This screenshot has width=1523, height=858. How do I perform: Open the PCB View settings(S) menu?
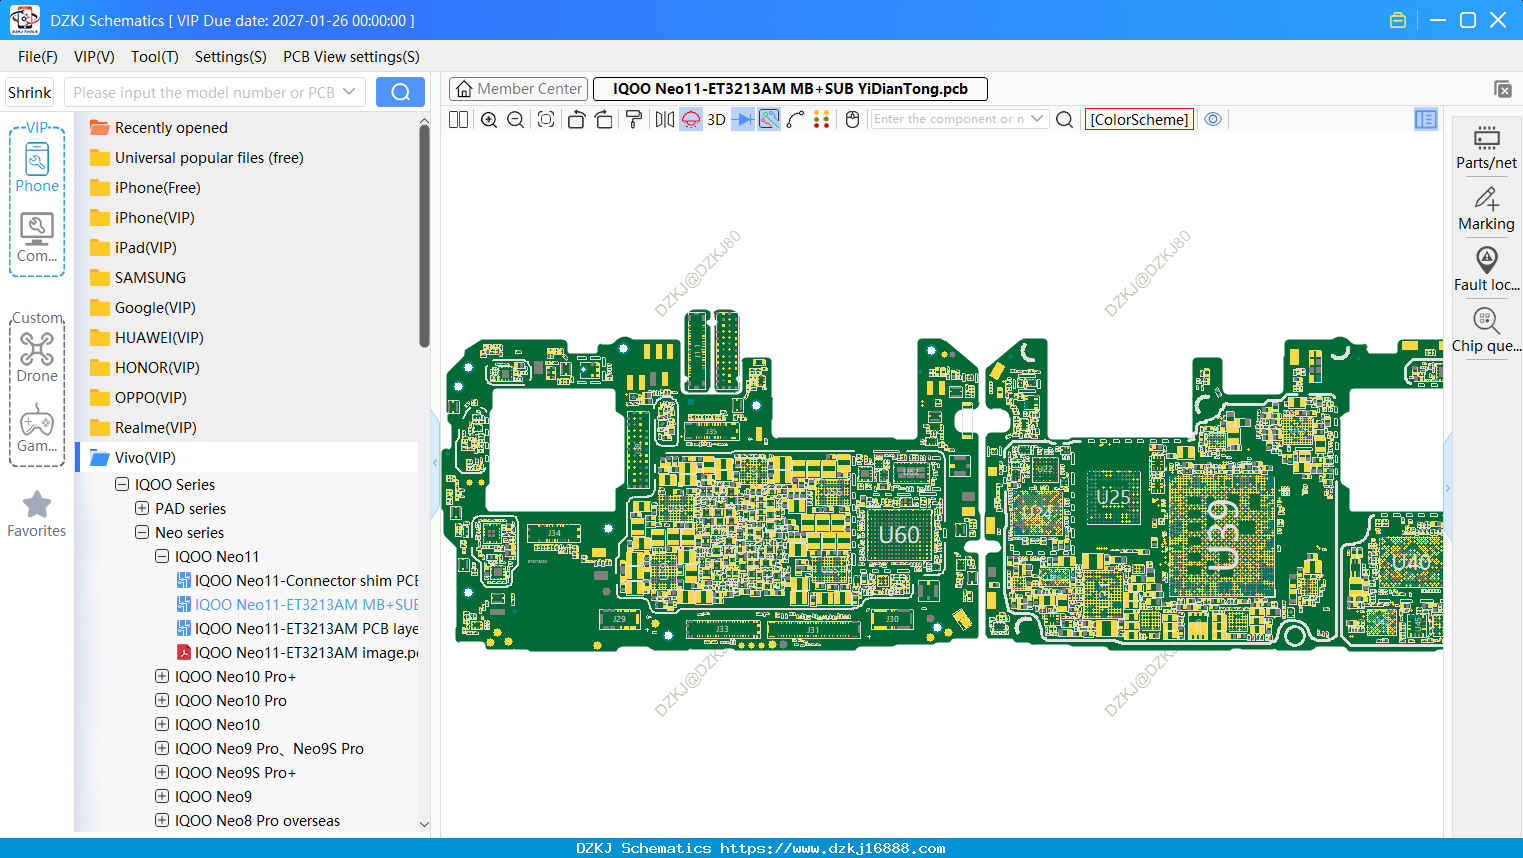351,57
